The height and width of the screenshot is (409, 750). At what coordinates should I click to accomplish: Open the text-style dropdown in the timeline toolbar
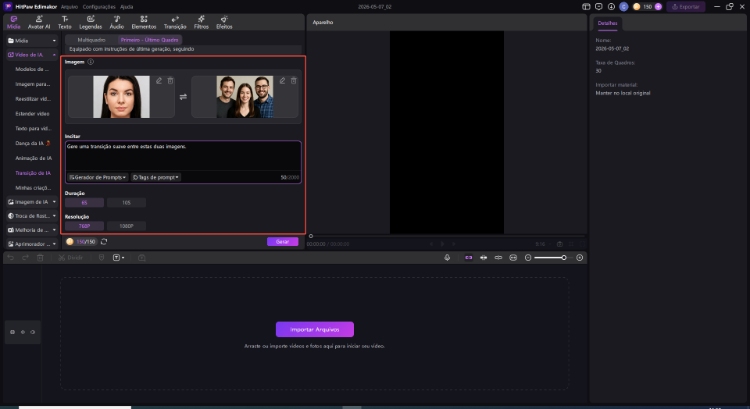(x=118, y=257)
